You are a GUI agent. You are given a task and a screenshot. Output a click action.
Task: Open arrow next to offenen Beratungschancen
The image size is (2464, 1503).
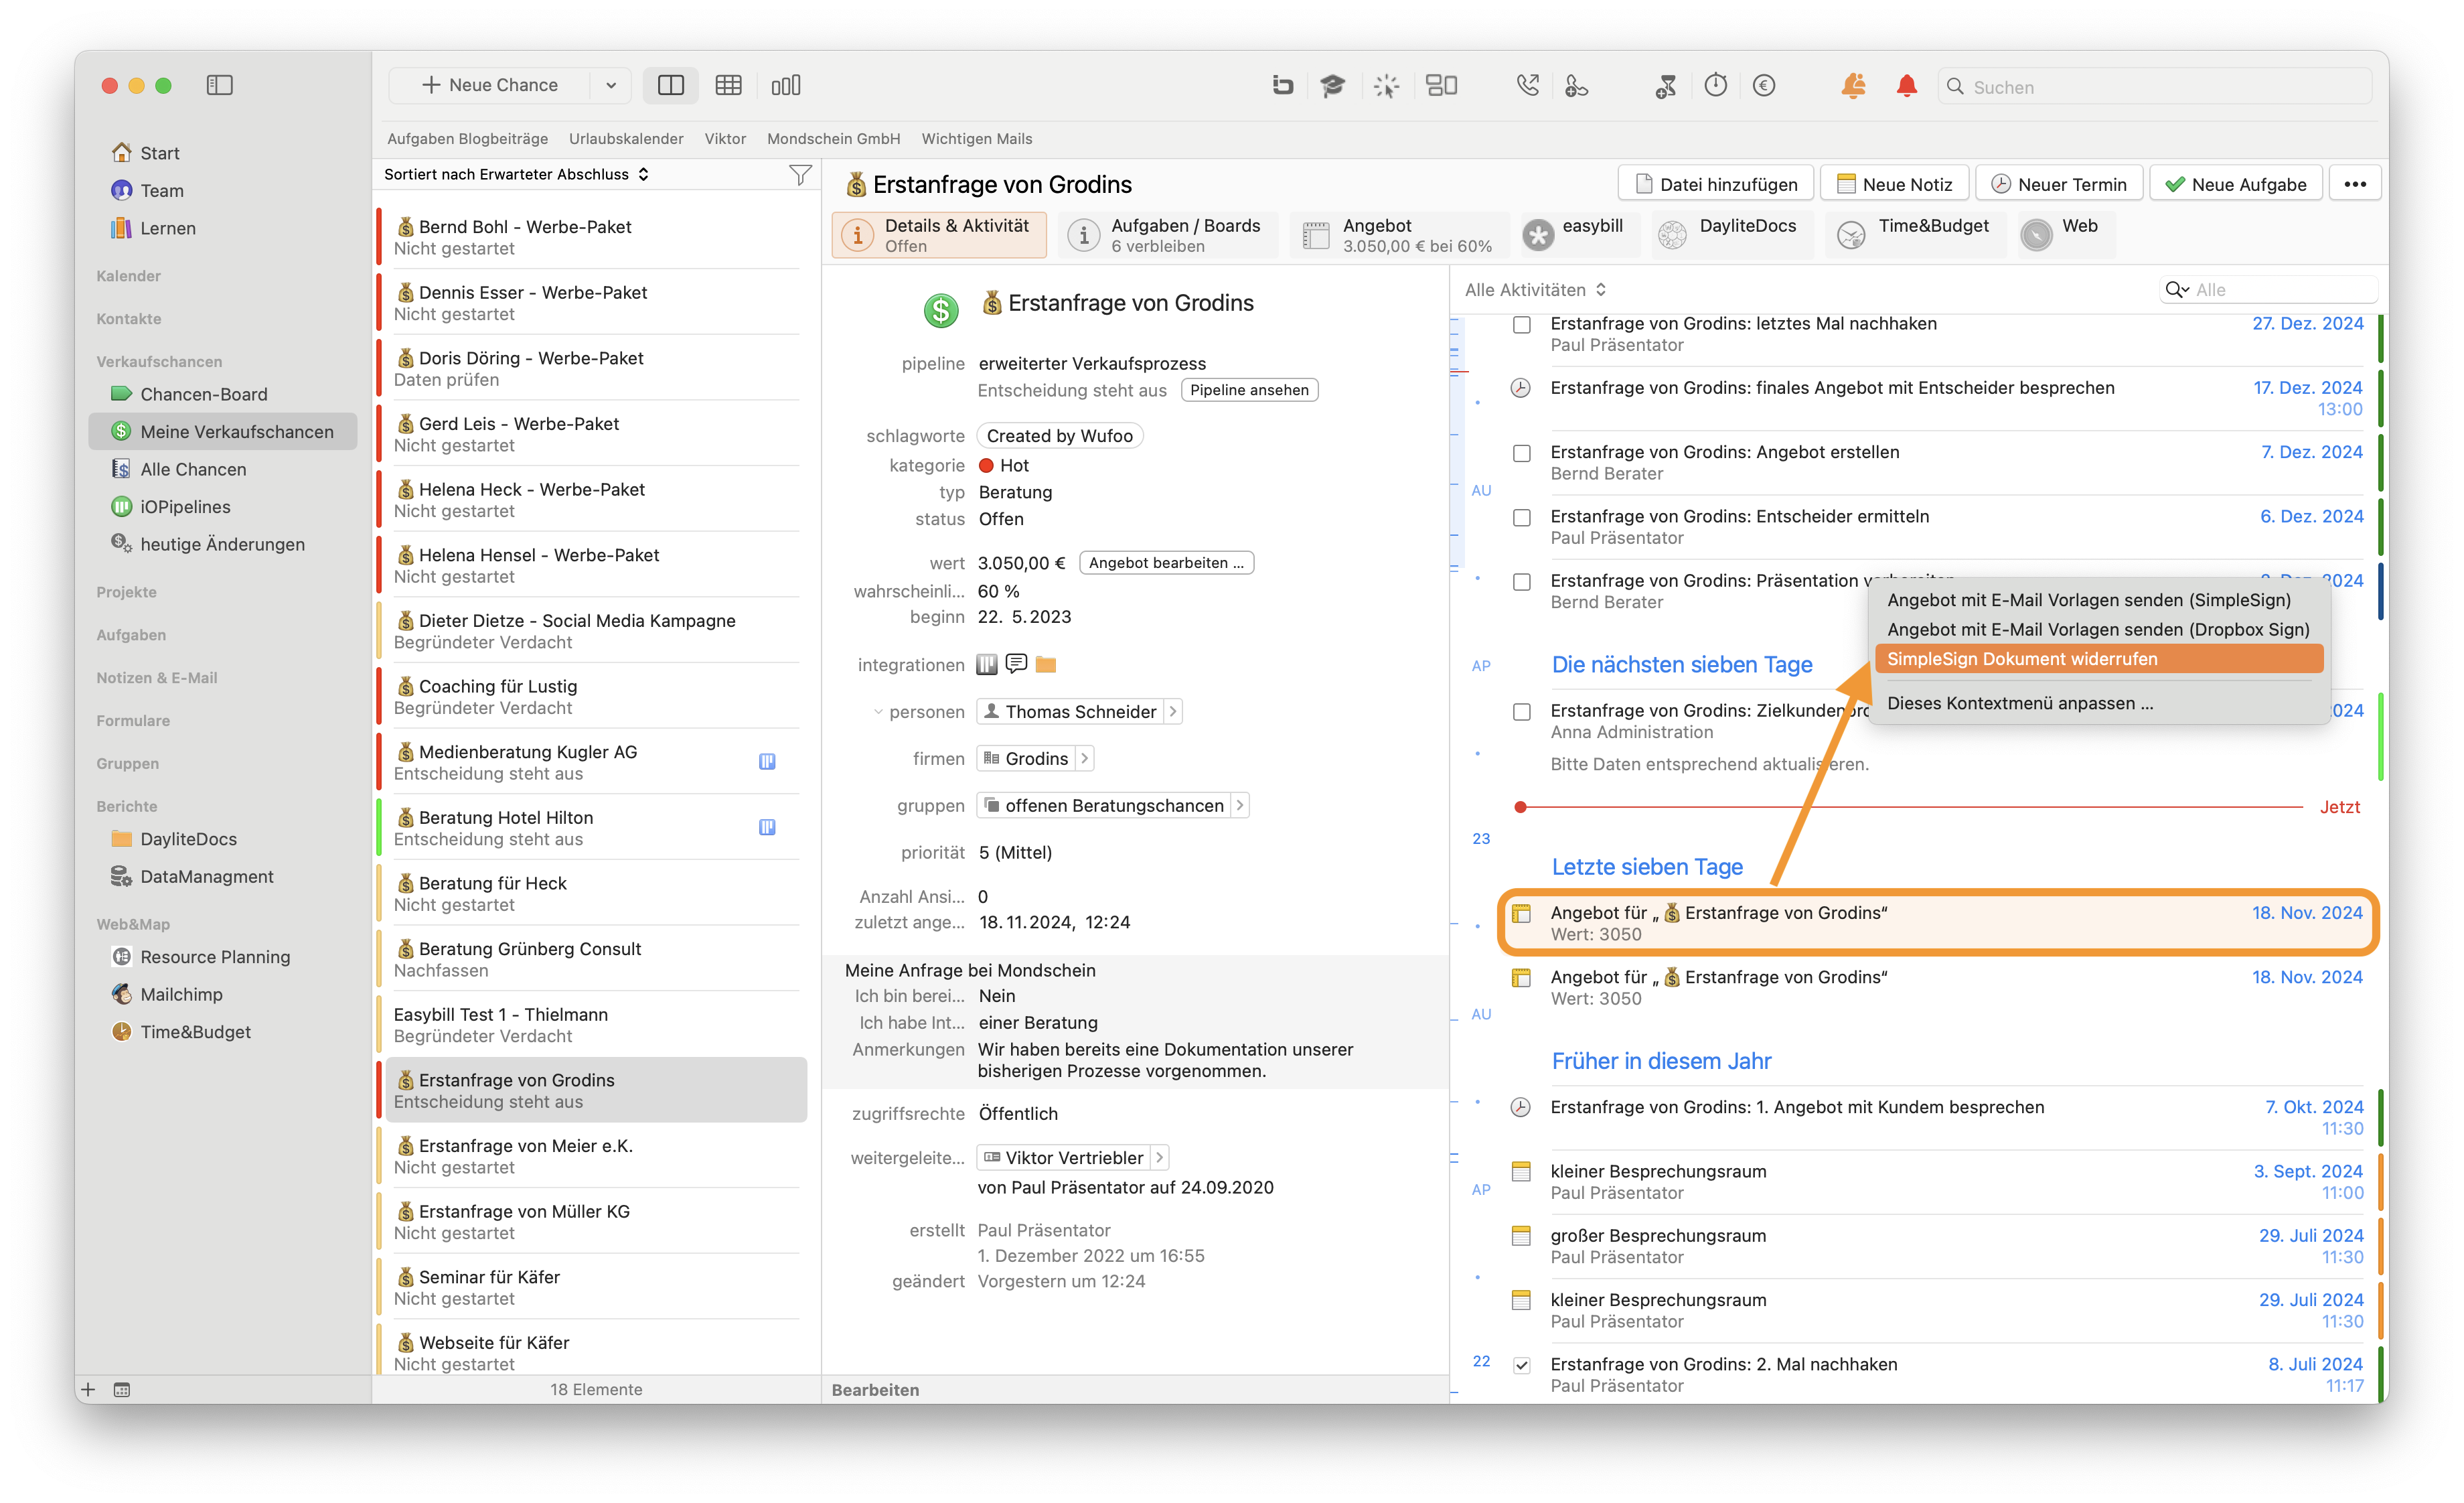(x=1239, y=806)
